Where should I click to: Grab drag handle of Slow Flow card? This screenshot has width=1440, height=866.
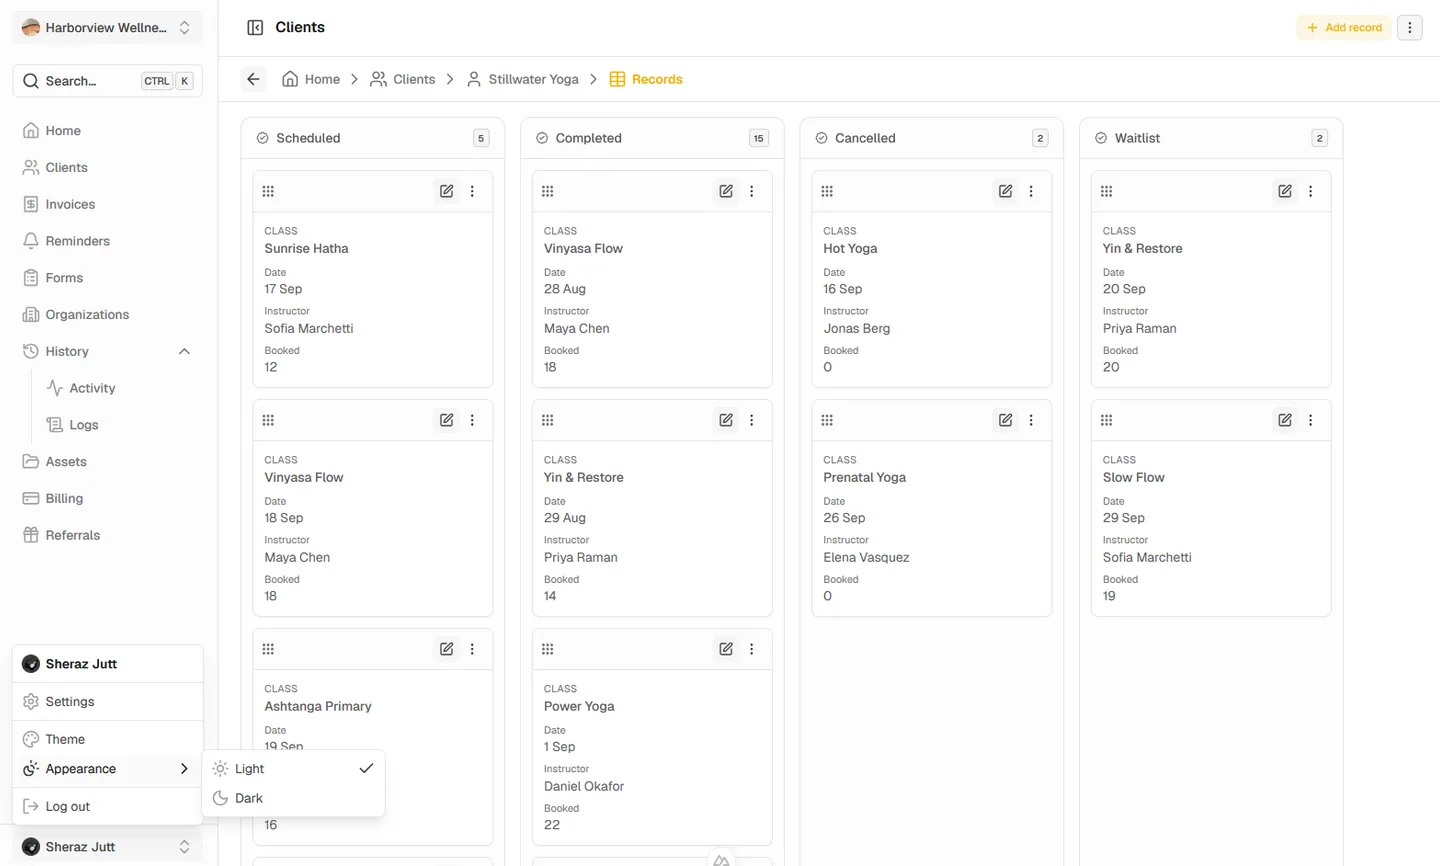coord(1106,420)
